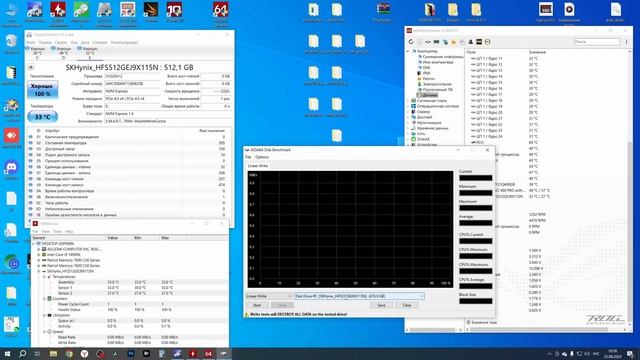The width and height of the screenshot is (640, 360).
Task: Click Refresh icon in AIDA64 Extreme toolbar
Action: [x=411, y=42]
